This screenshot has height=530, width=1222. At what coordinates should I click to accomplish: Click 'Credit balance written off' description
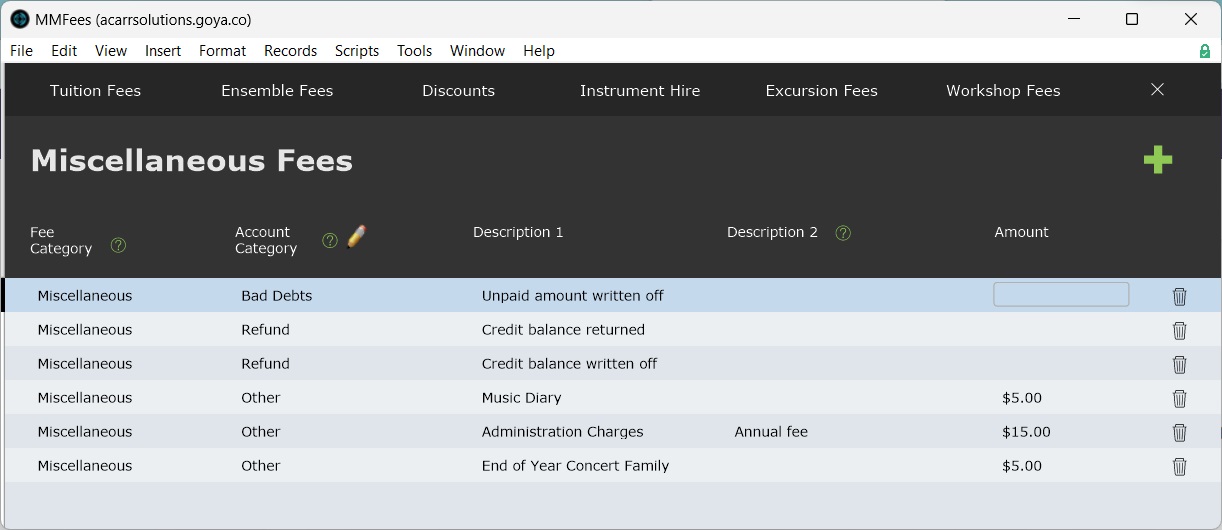tap(569, 364)
